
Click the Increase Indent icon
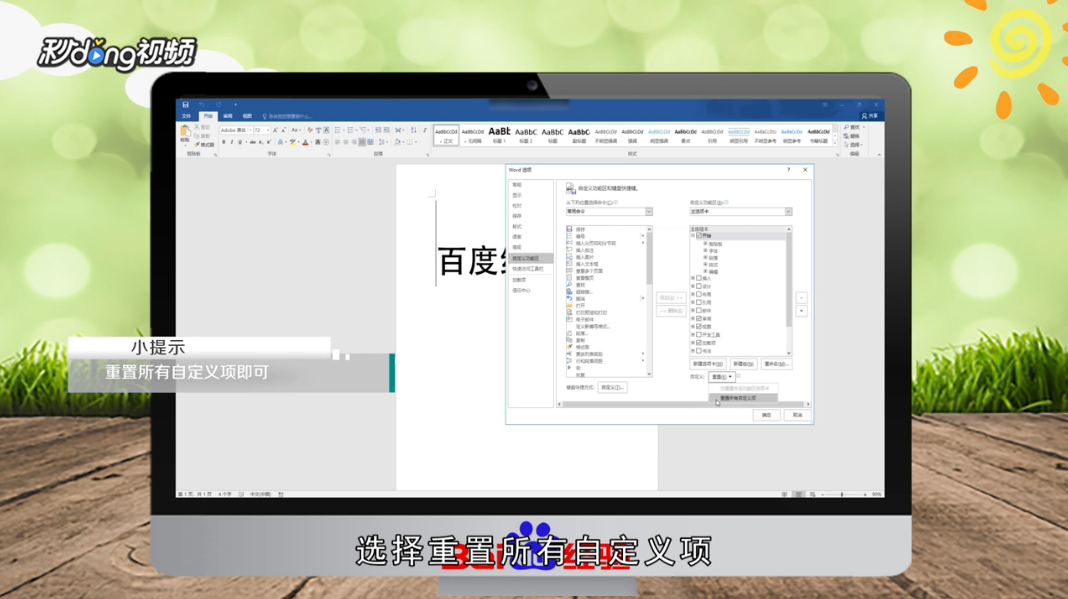(386, 130)
